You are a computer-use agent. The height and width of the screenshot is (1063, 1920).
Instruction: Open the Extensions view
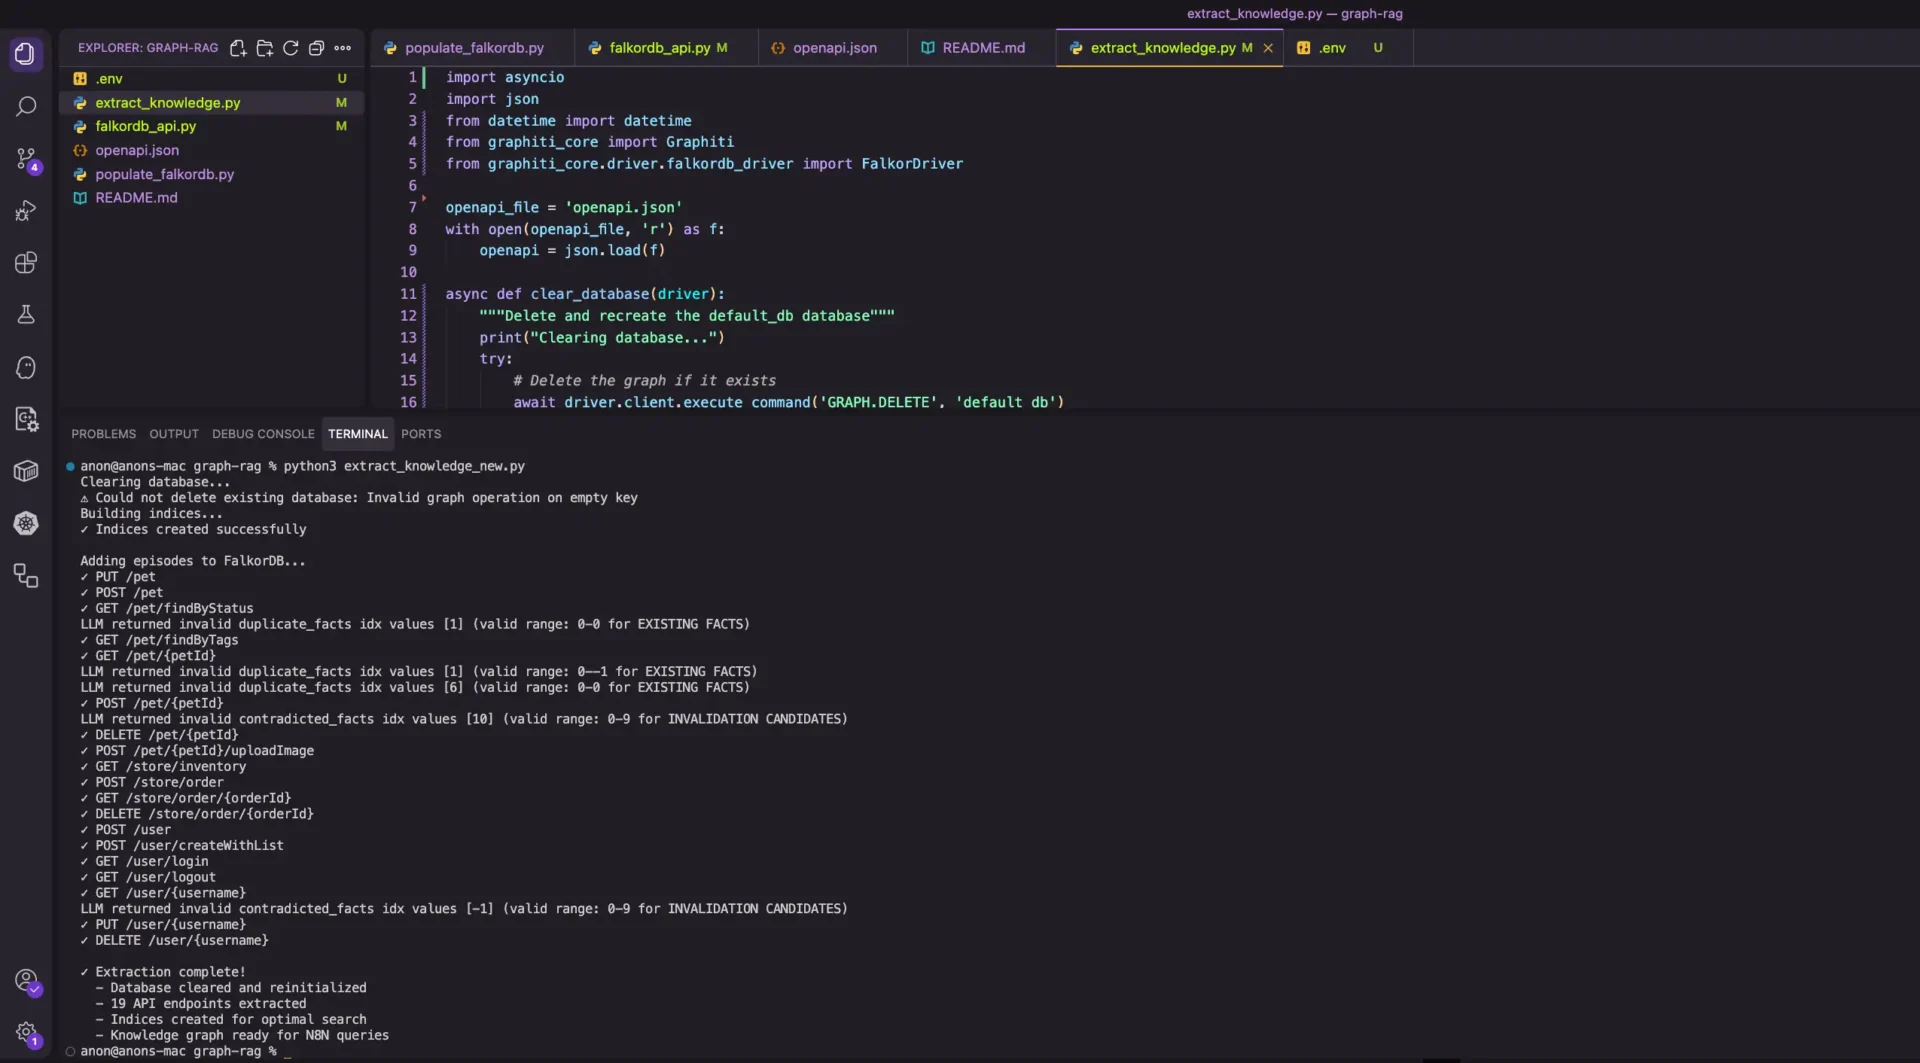click(26, 262)
